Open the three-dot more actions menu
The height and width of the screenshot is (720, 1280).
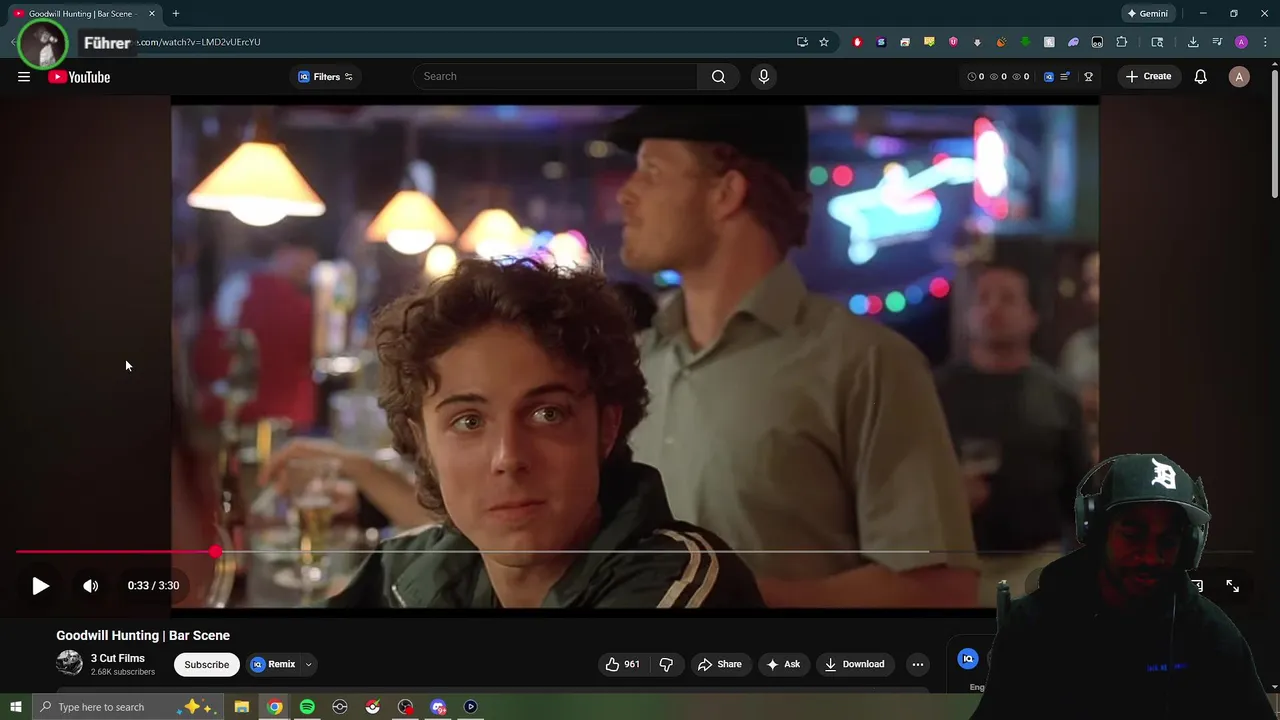tap(918, 664)
